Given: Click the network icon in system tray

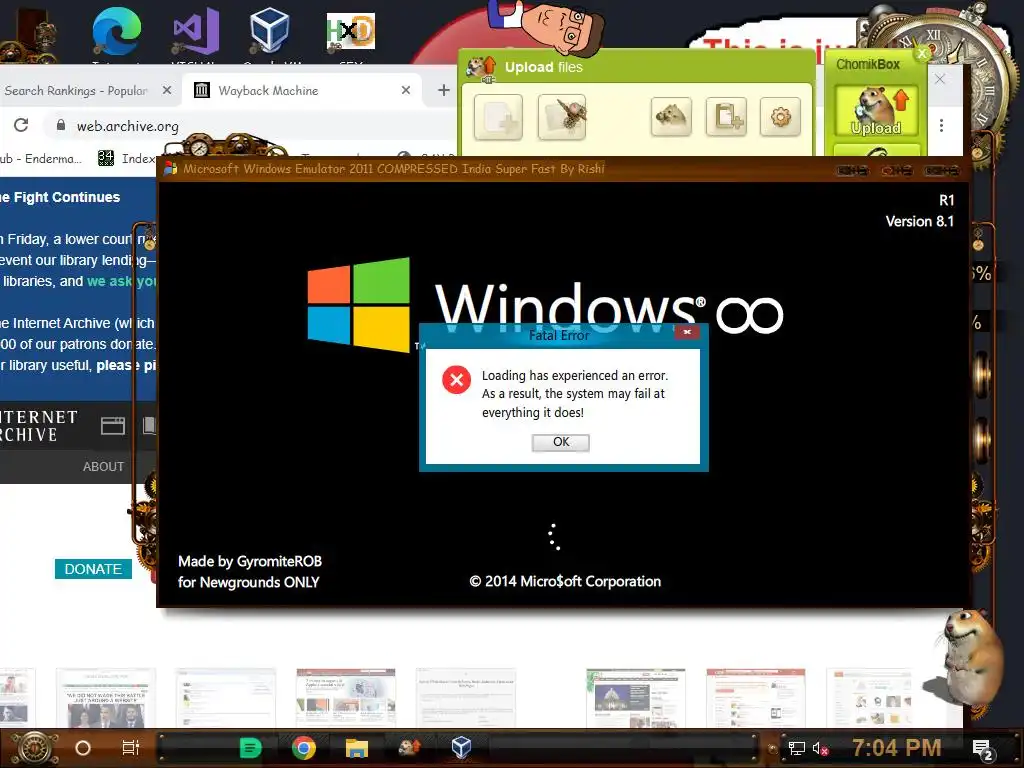Looking at the screenshot, I should point(796,748).
